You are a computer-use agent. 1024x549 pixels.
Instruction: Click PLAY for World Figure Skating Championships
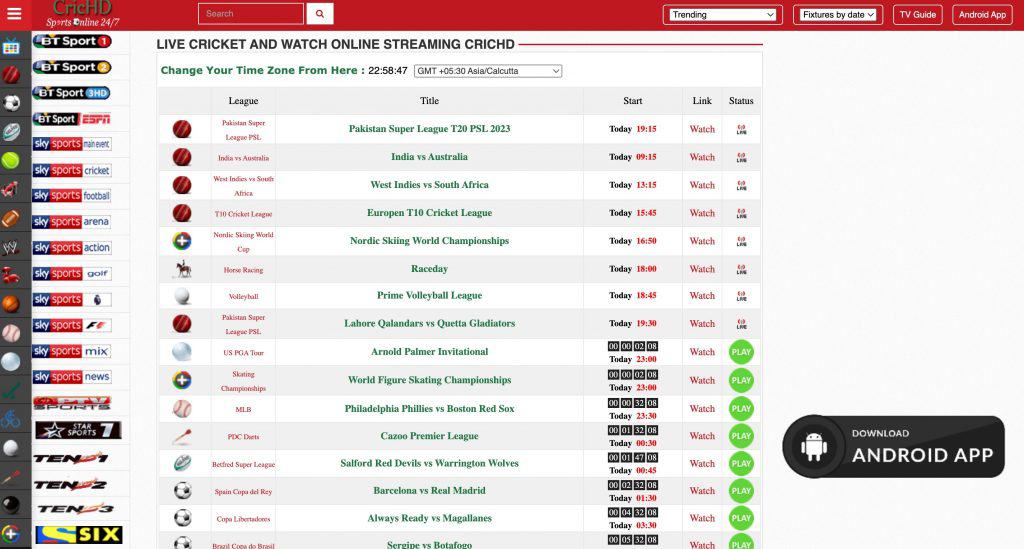741,380
